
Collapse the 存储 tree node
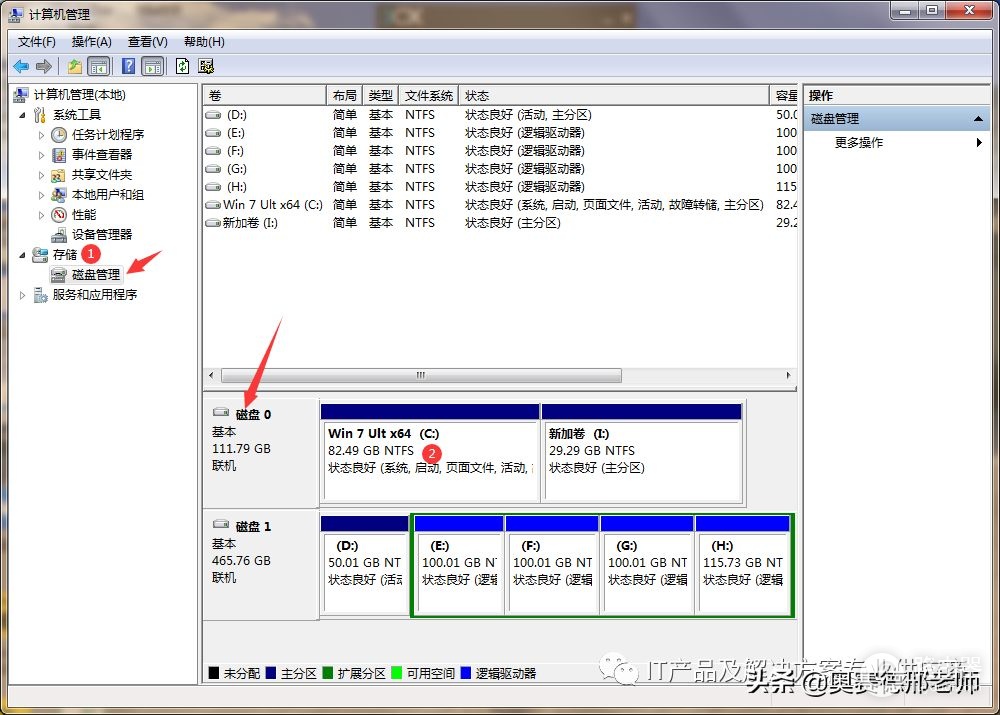click(23, 255)
